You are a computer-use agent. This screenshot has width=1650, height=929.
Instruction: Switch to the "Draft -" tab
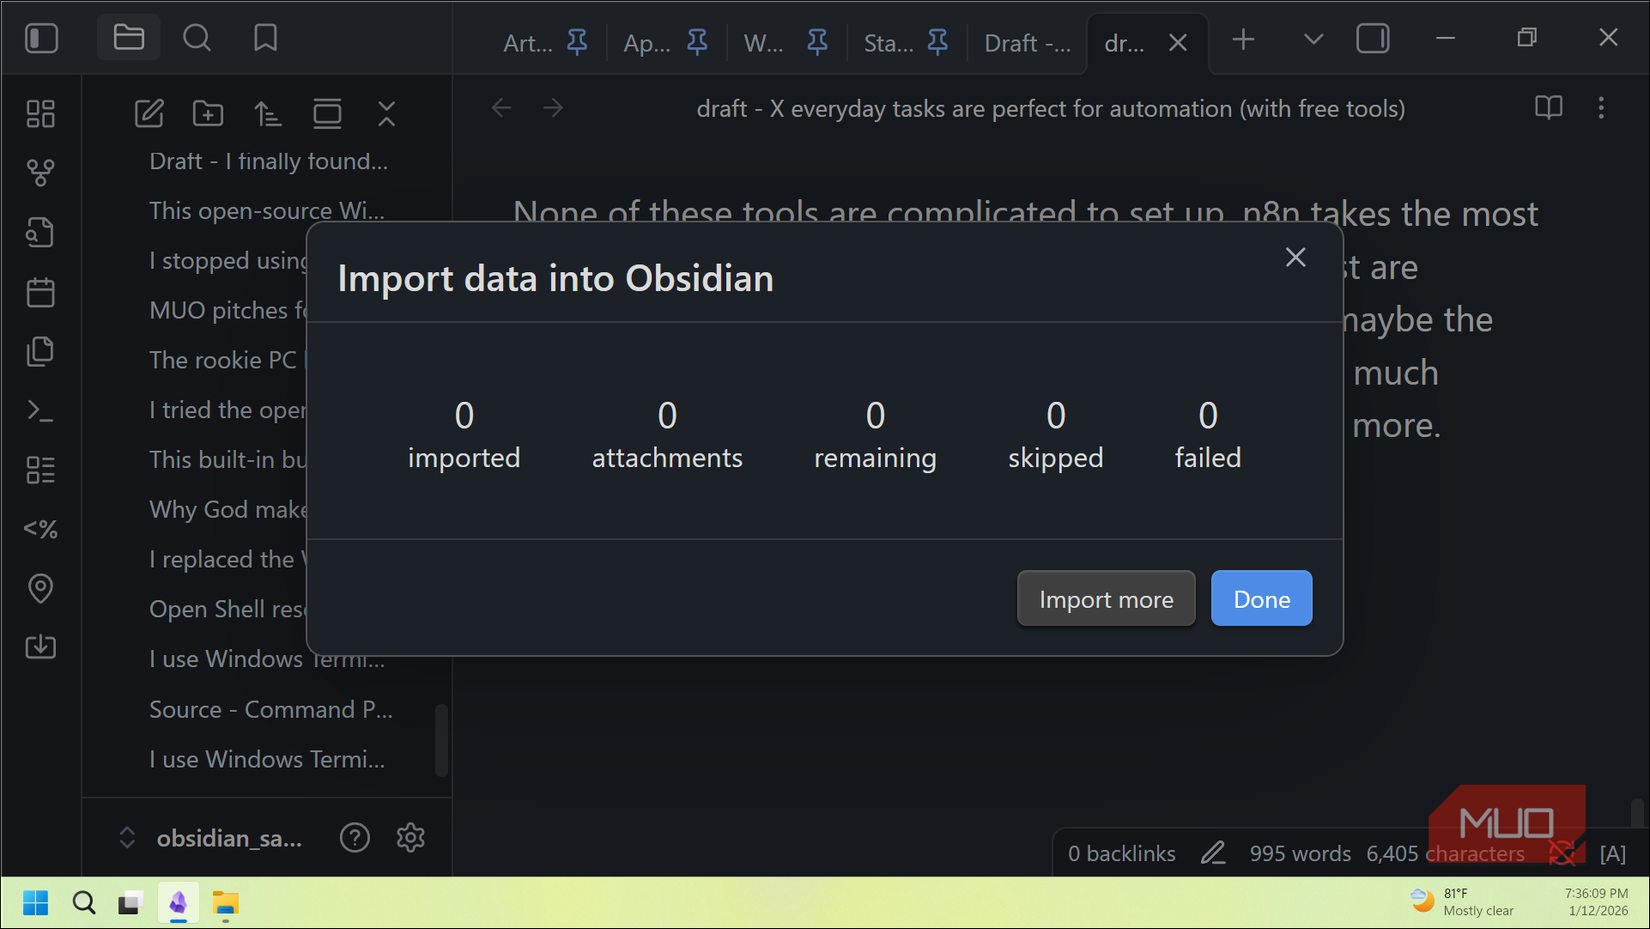[x=1026, y=42]
